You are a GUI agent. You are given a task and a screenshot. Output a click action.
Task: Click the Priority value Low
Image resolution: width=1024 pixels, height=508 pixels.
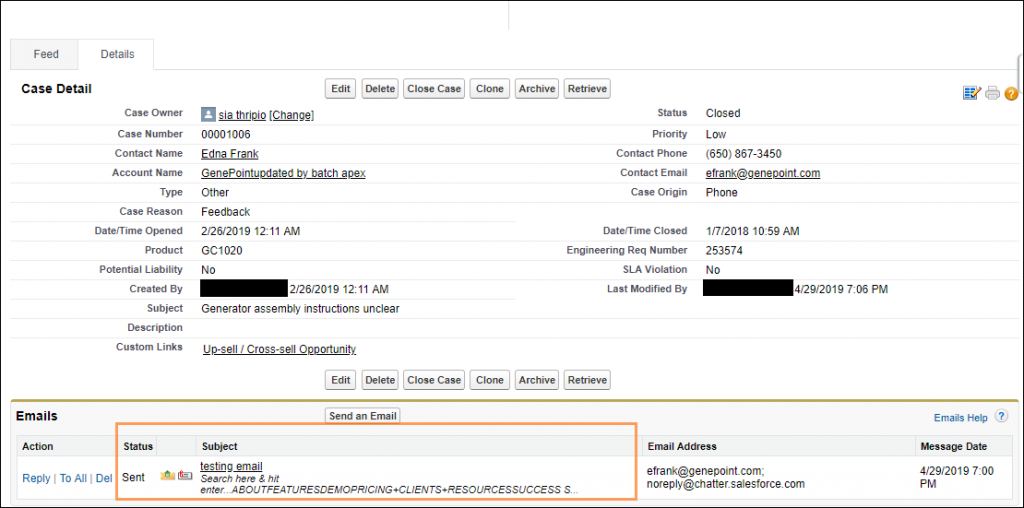(716, 135)
